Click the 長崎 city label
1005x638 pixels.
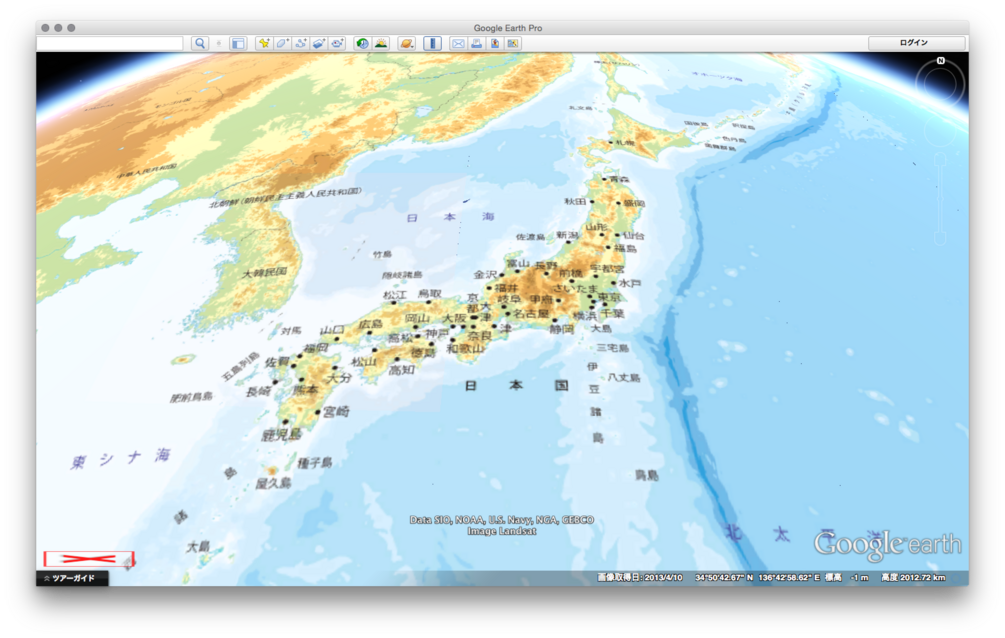(259, 391)
